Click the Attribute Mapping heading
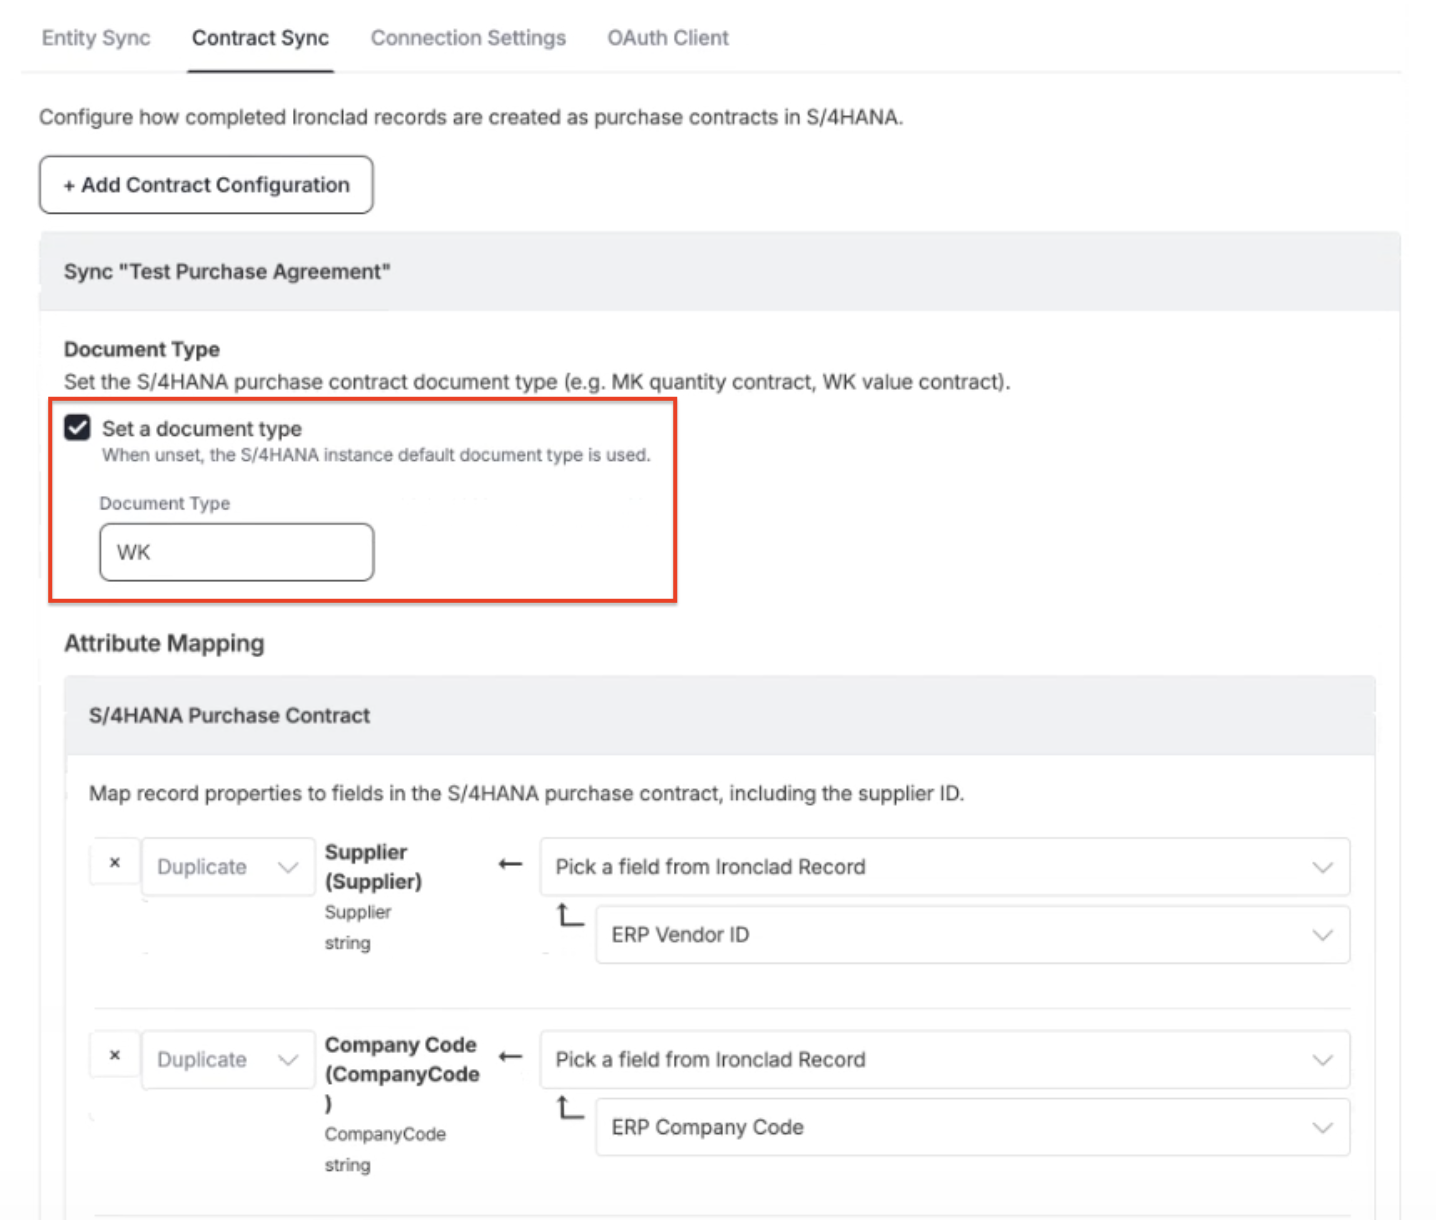1436x1220 pixels. 164,643
